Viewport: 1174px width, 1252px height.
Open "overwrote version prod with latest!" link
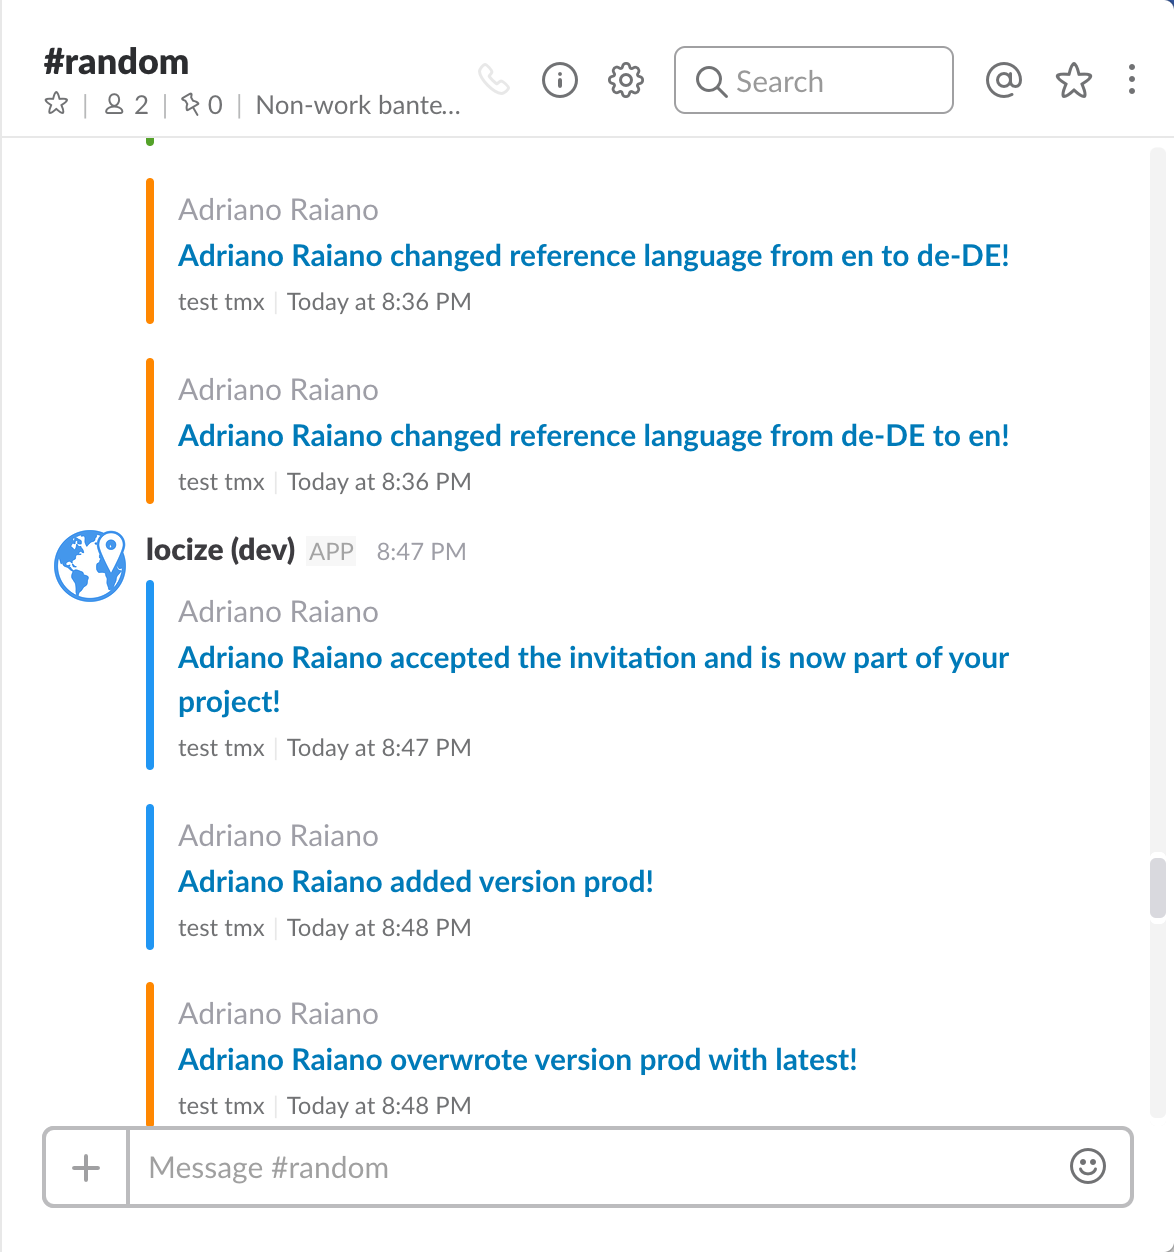[517, 1060]
